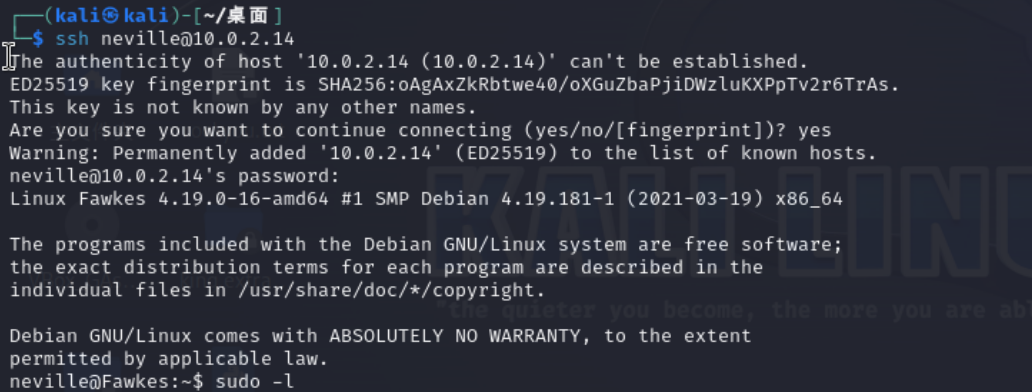Screen dimensions: 1032x392
Task: Click the neville@Fawkes:~$ shell prompt
Action: [x=106, y=381]
